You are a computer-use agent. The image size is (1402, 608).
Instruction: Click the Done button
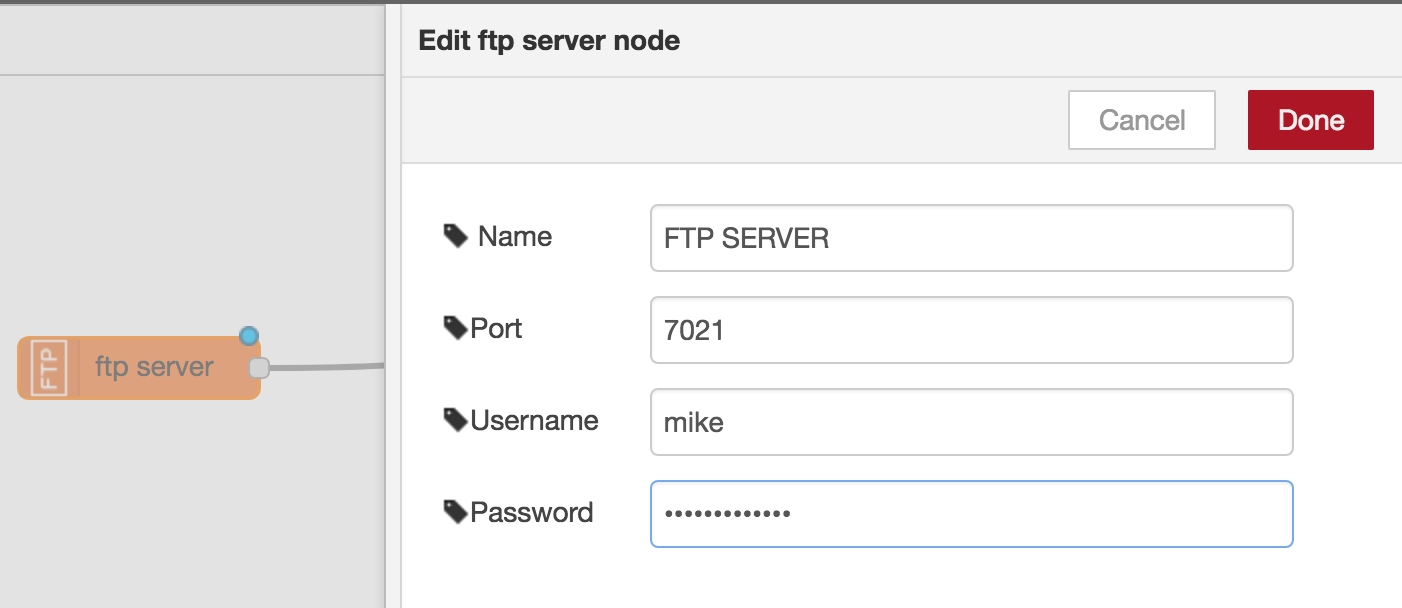[1310, 120]
